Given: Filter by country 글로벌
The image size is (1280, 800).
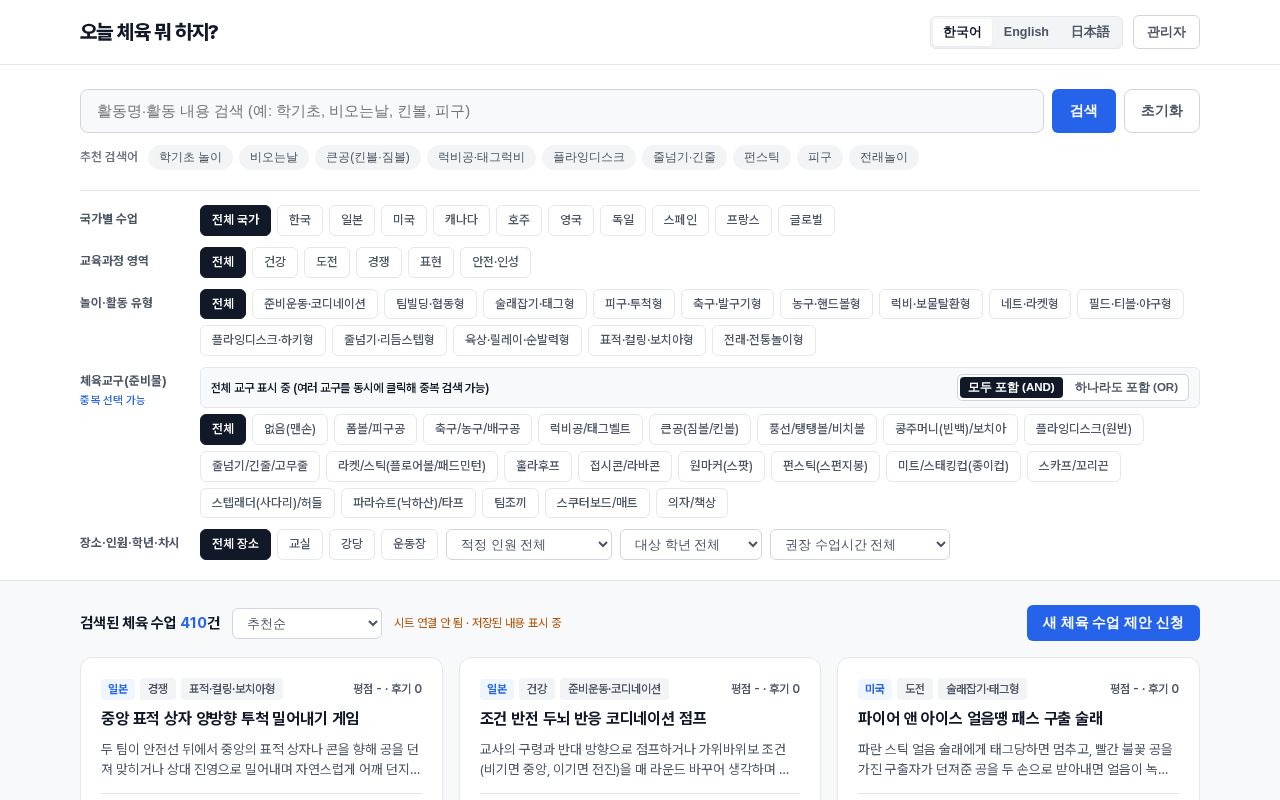Looking at the screenshot, I should pyautogui.click(x=806, y=220).
